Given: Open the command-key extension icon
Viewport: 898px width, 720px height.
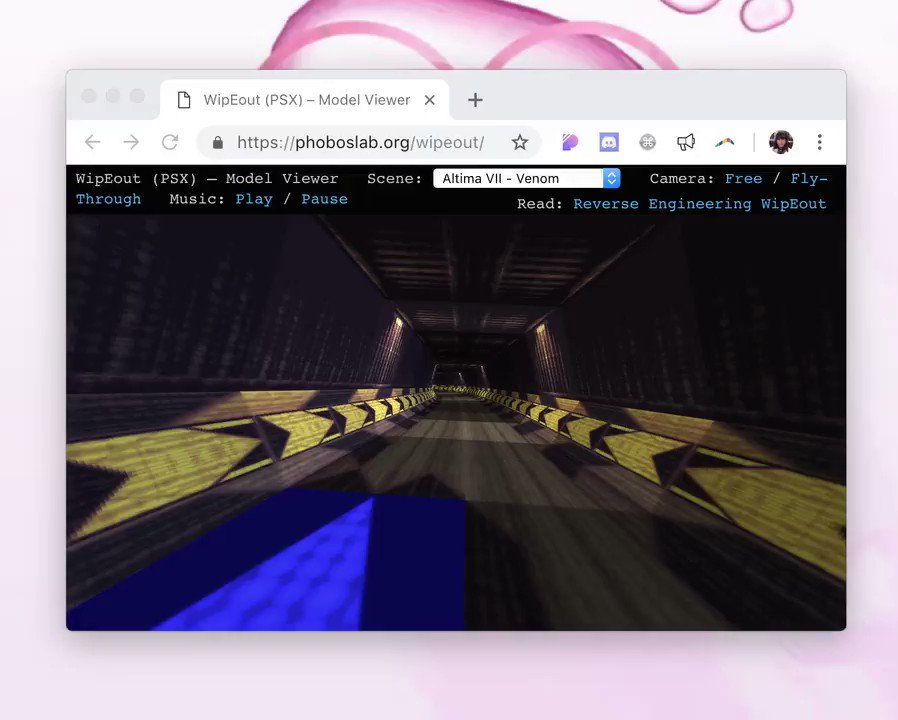Looking at the screenshot, I should [x=647, y=142].
